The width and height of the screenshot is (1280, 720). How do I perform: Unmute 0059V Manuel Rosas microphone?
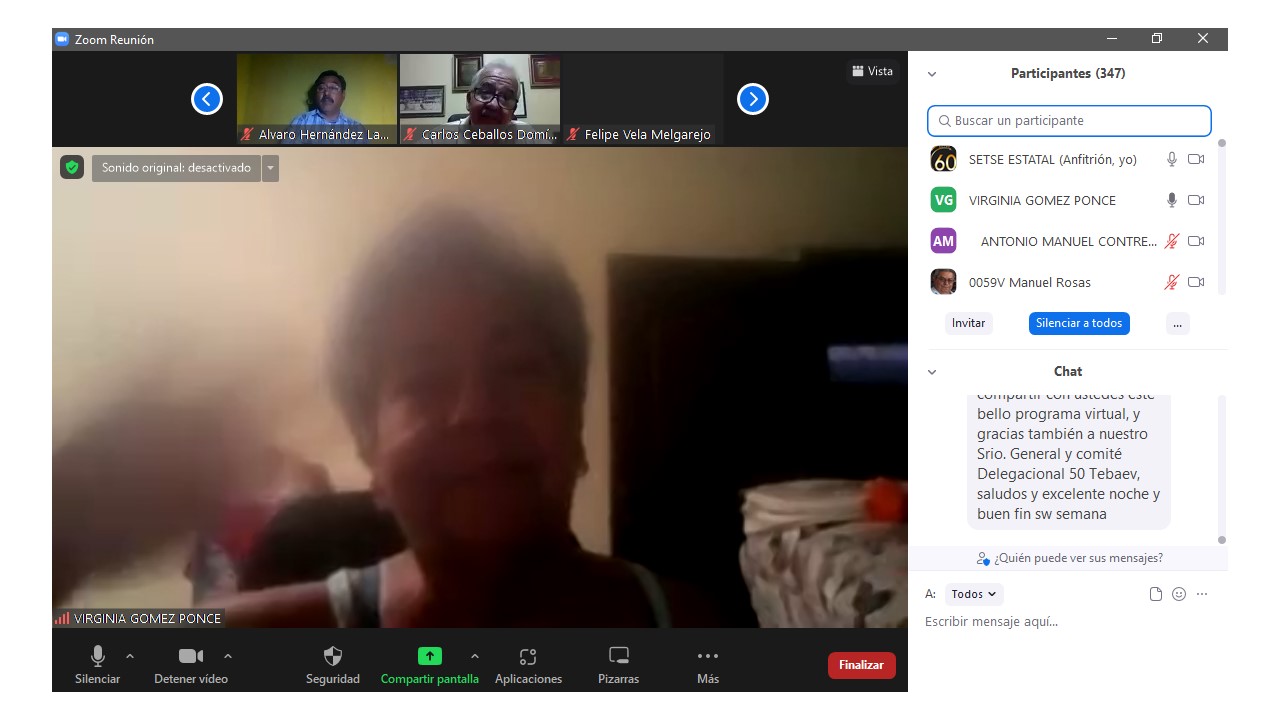(x=1172, y=282)
